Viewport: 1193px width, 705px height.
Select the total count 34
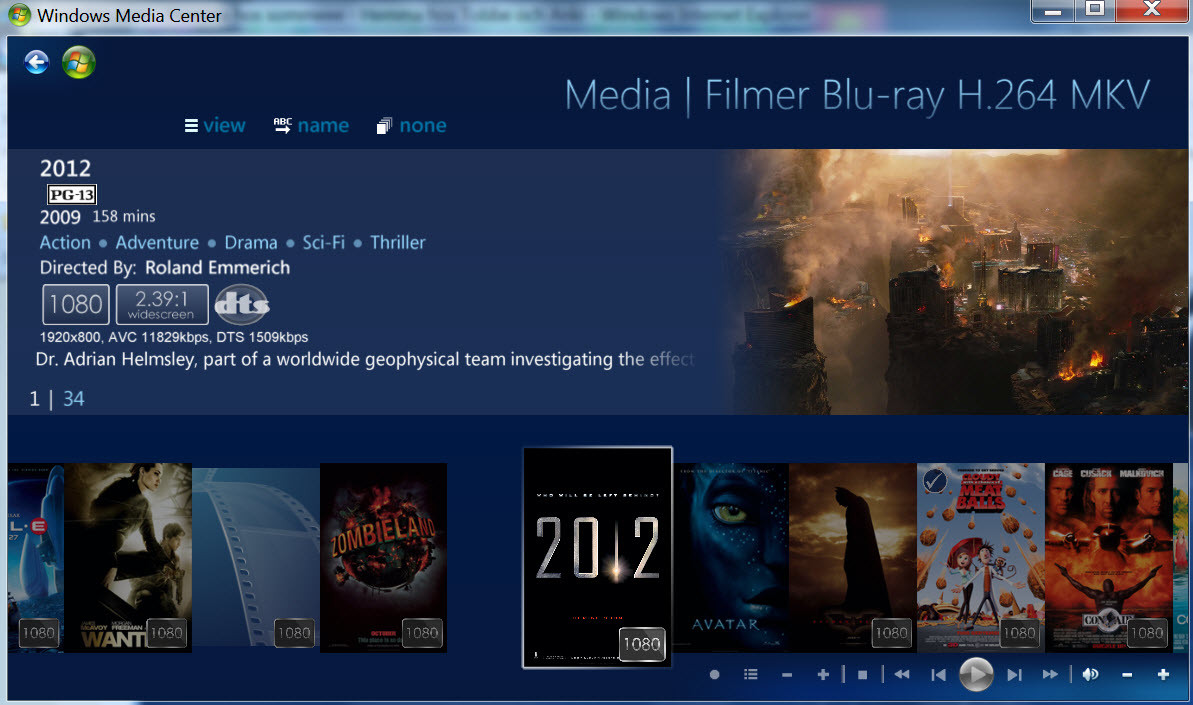74,399
